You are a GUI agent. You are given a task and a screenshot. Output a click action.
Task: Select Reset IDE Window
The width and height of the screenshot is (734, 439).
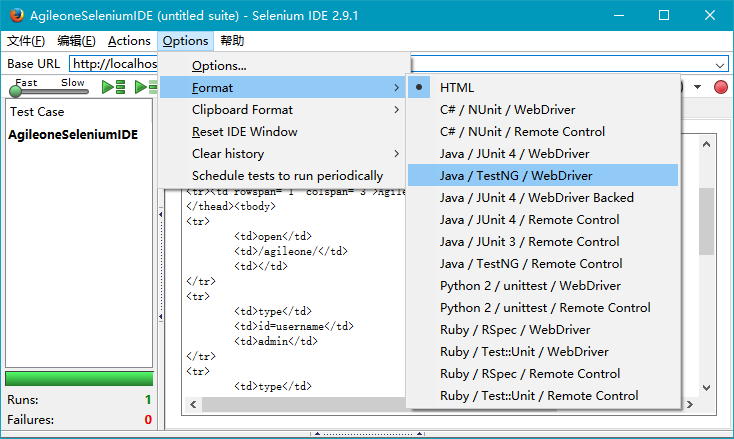point(282,132)
